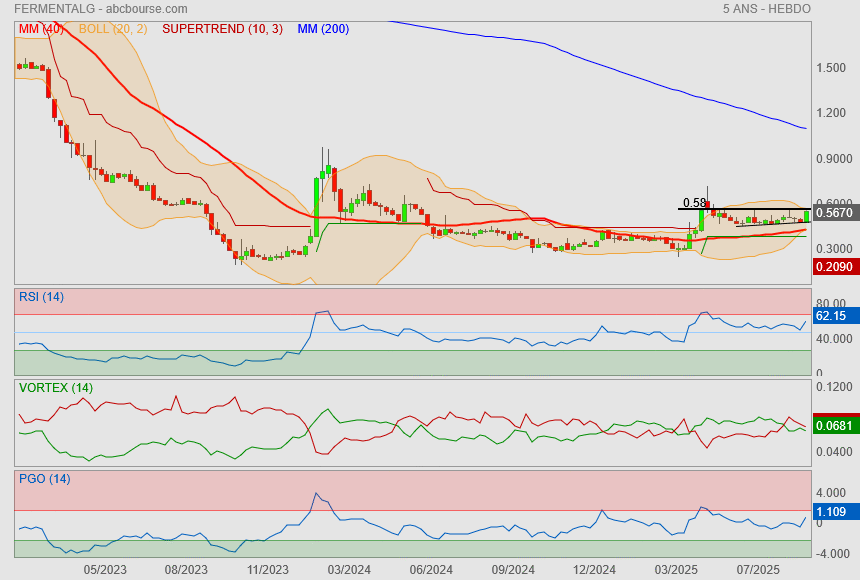Click the 1.500 price axis label

click(x=830, y=68)
